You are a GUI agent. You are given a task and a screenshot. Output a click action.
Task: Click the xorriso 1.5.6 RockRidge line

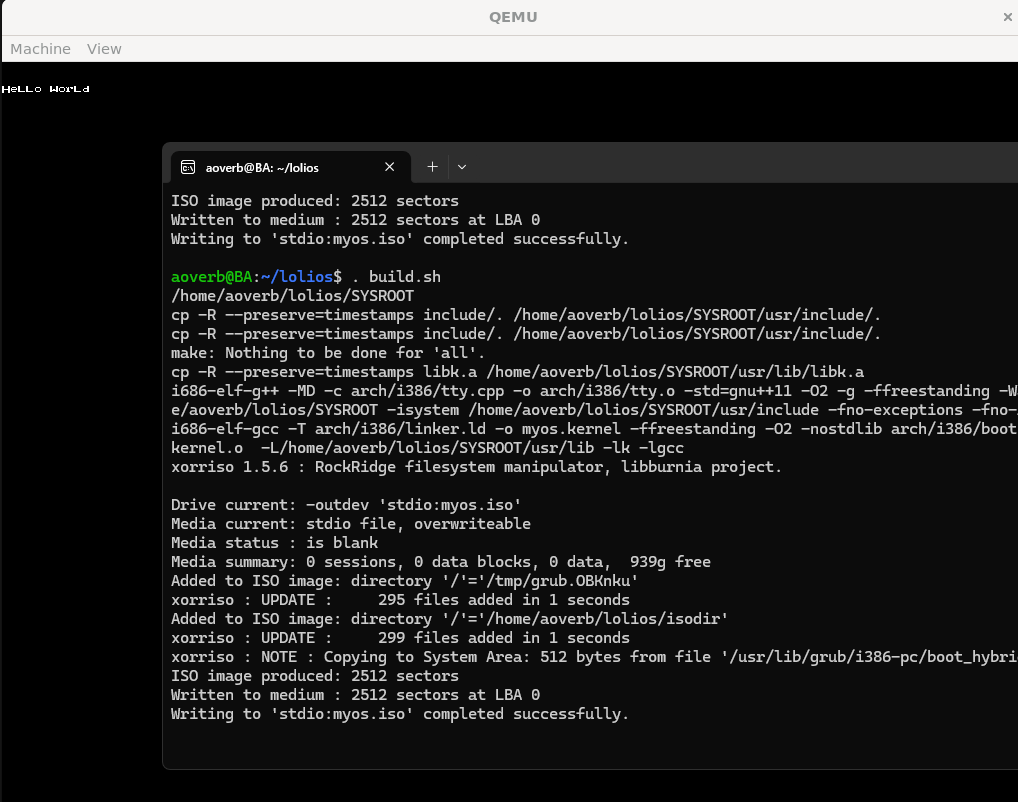(x=476, y=467)
